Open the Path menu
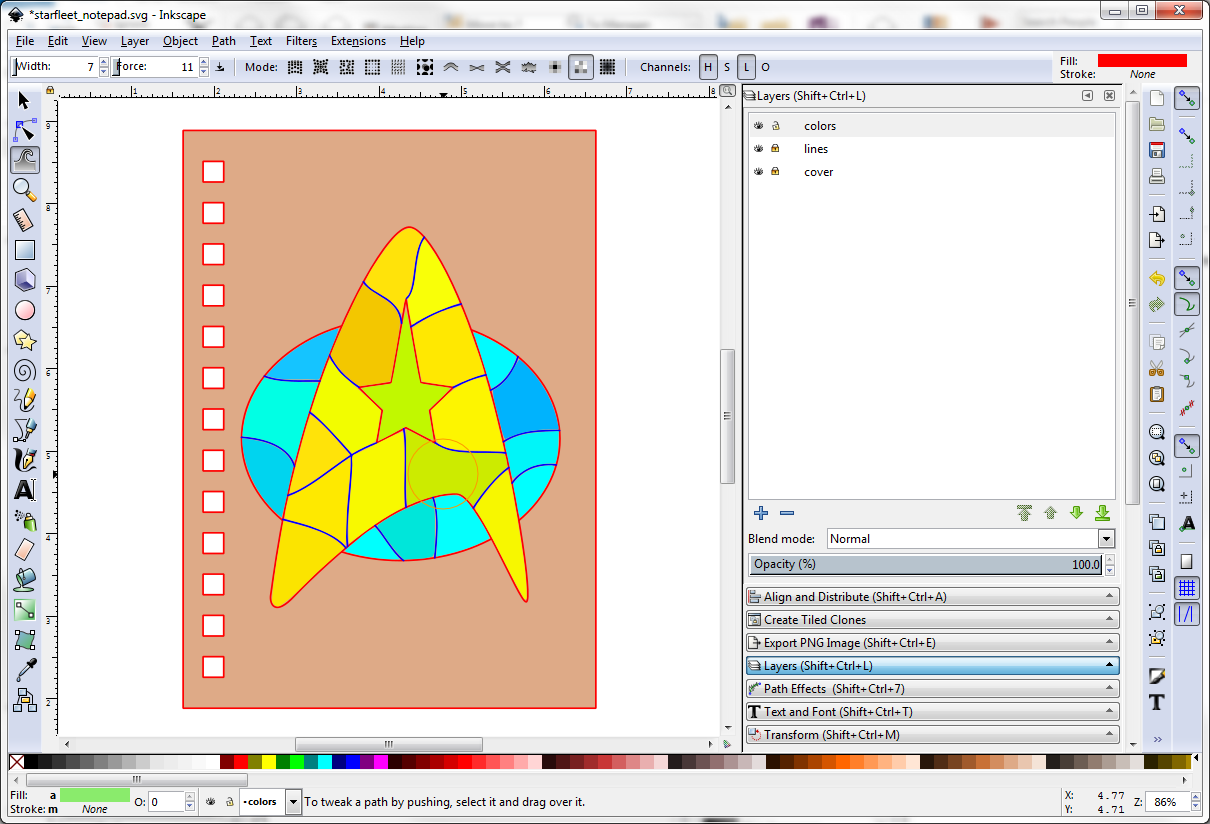The height and width of the screenshot is (824, 1210). click(224, 41)
